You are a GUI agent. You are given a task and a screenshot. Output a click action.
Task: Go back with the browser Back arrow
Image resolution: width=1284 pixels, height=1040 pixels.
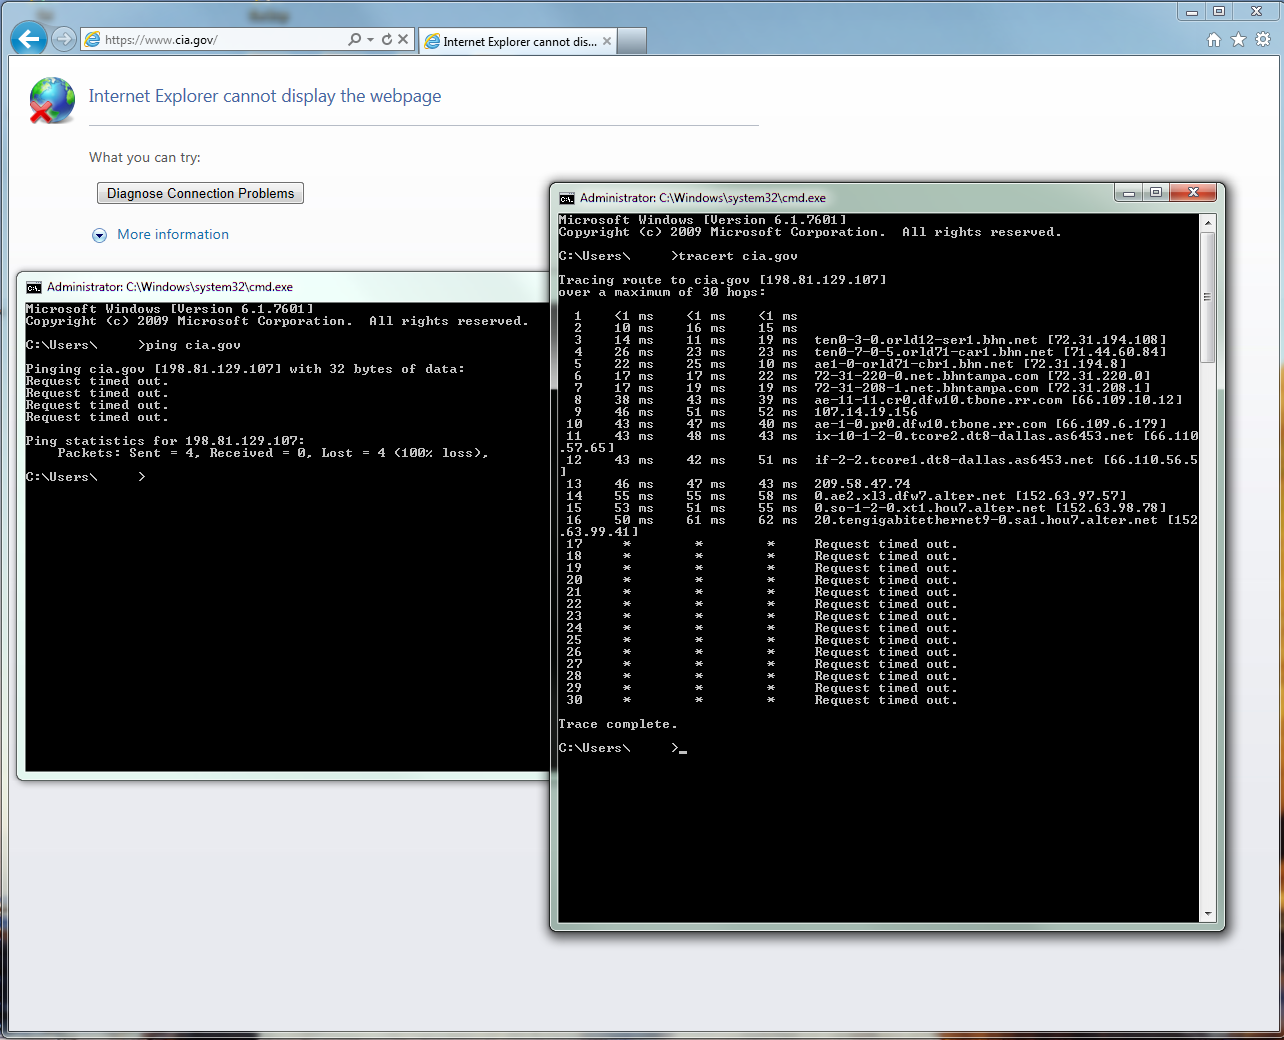(29, 39)
